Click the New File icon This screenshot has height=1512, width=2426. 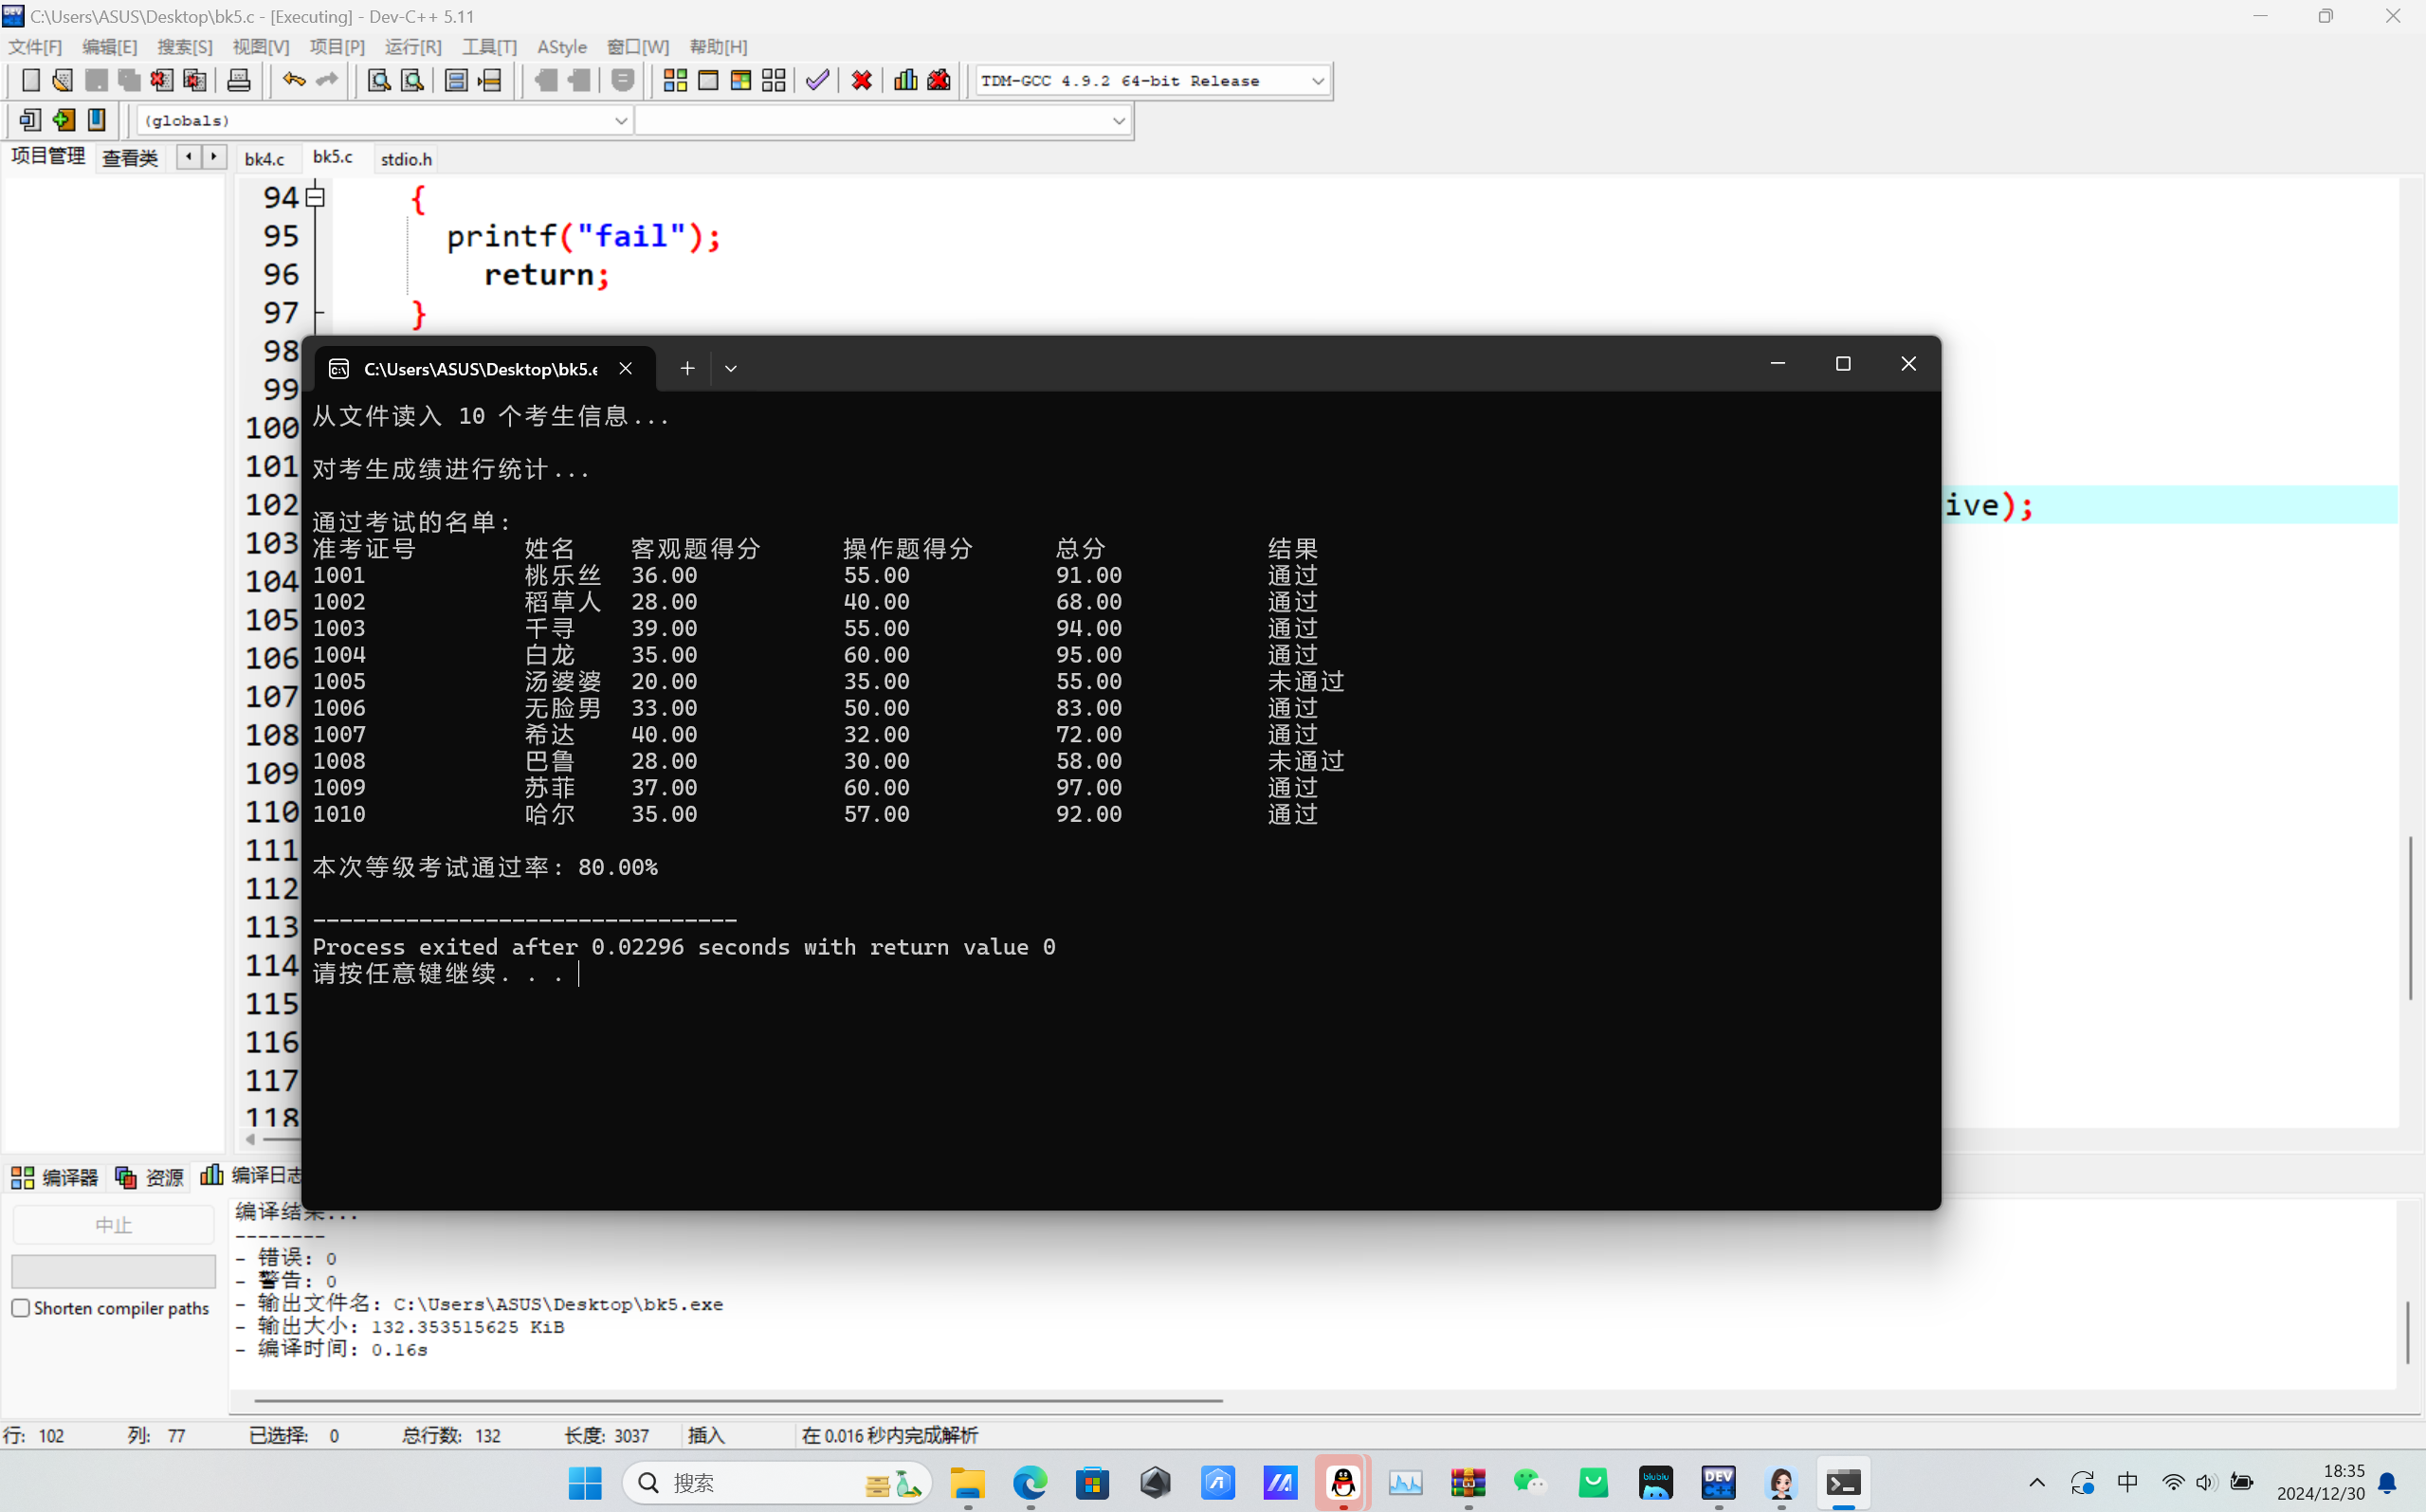point(30,81)
